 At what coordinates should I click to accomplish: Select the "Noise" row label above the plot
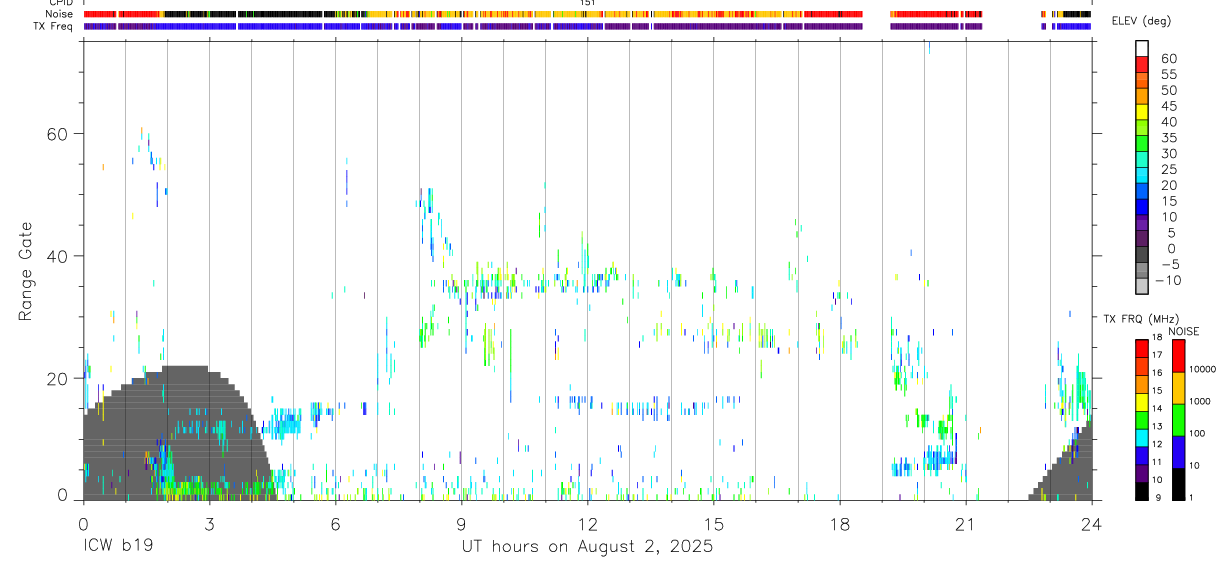tap(60, 14)
